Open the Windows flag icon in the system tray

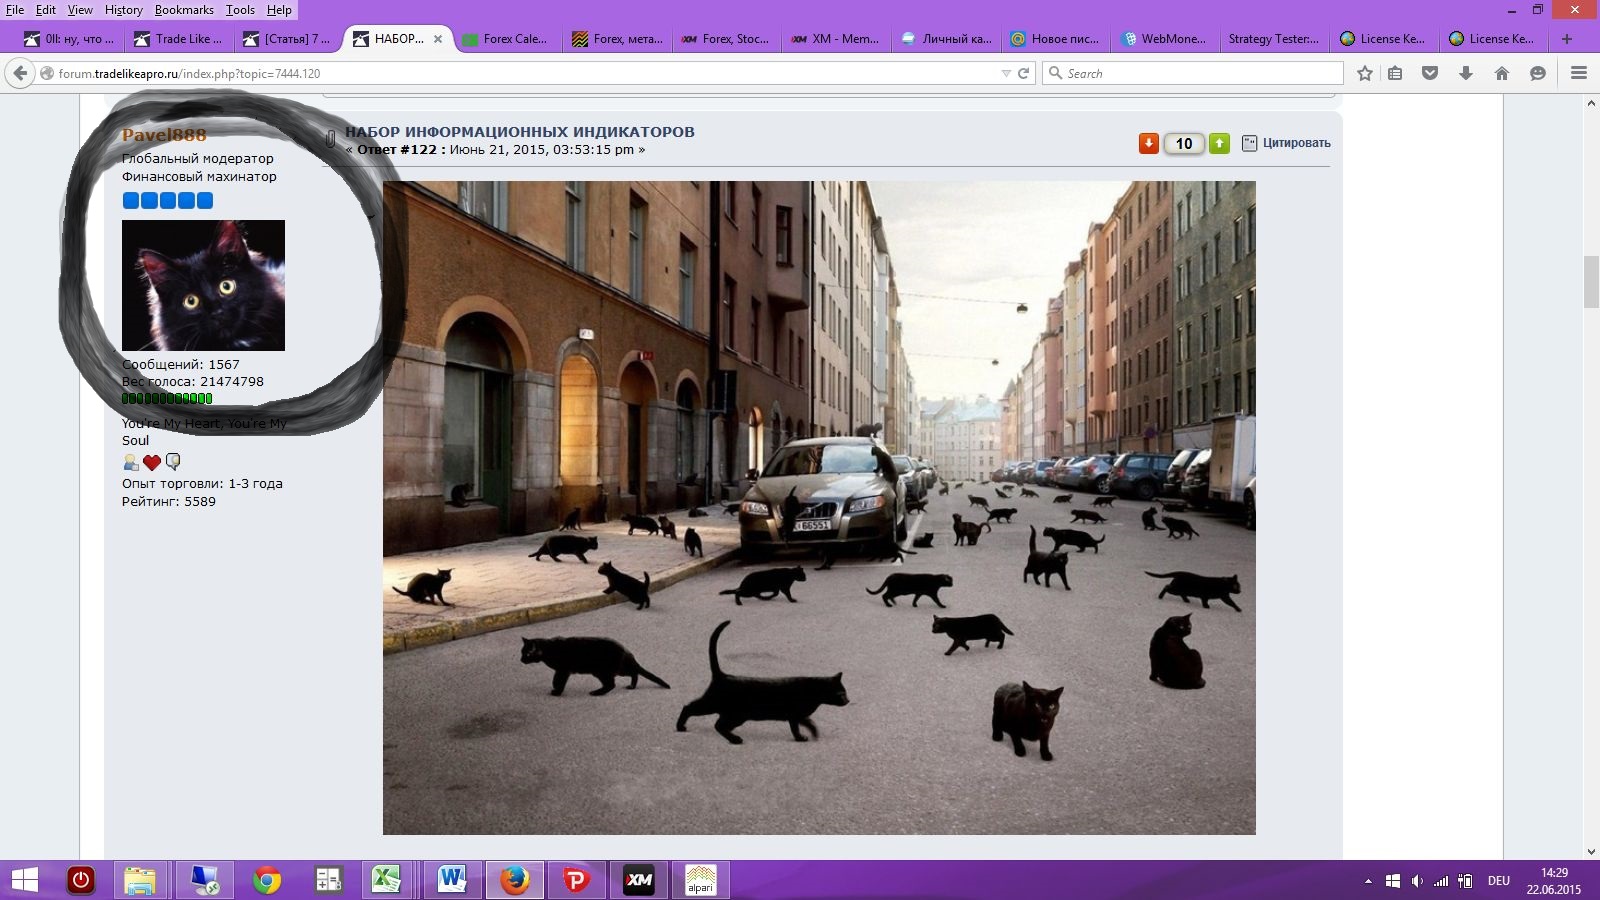[1393, 881]
